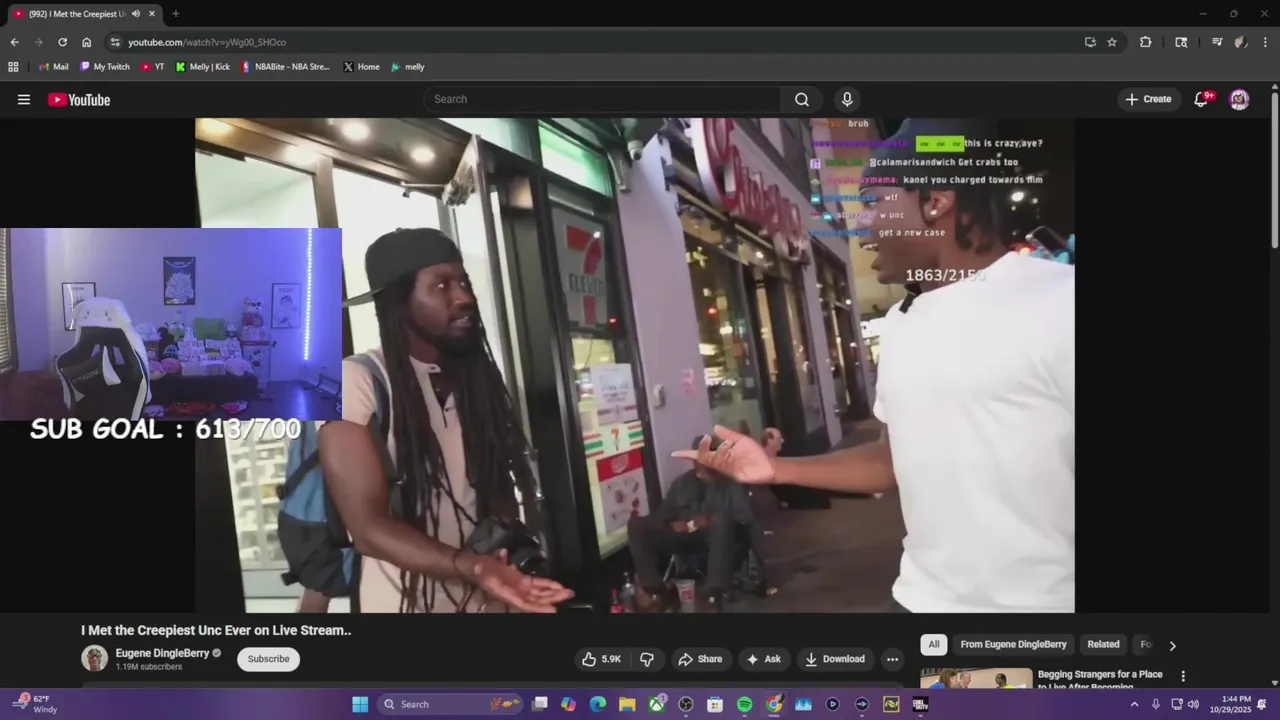This screenshot has width=1280, height=720.
Task: Open media controls in browser toolbar
Action: pyautogui.click(x=1217, y=42)
